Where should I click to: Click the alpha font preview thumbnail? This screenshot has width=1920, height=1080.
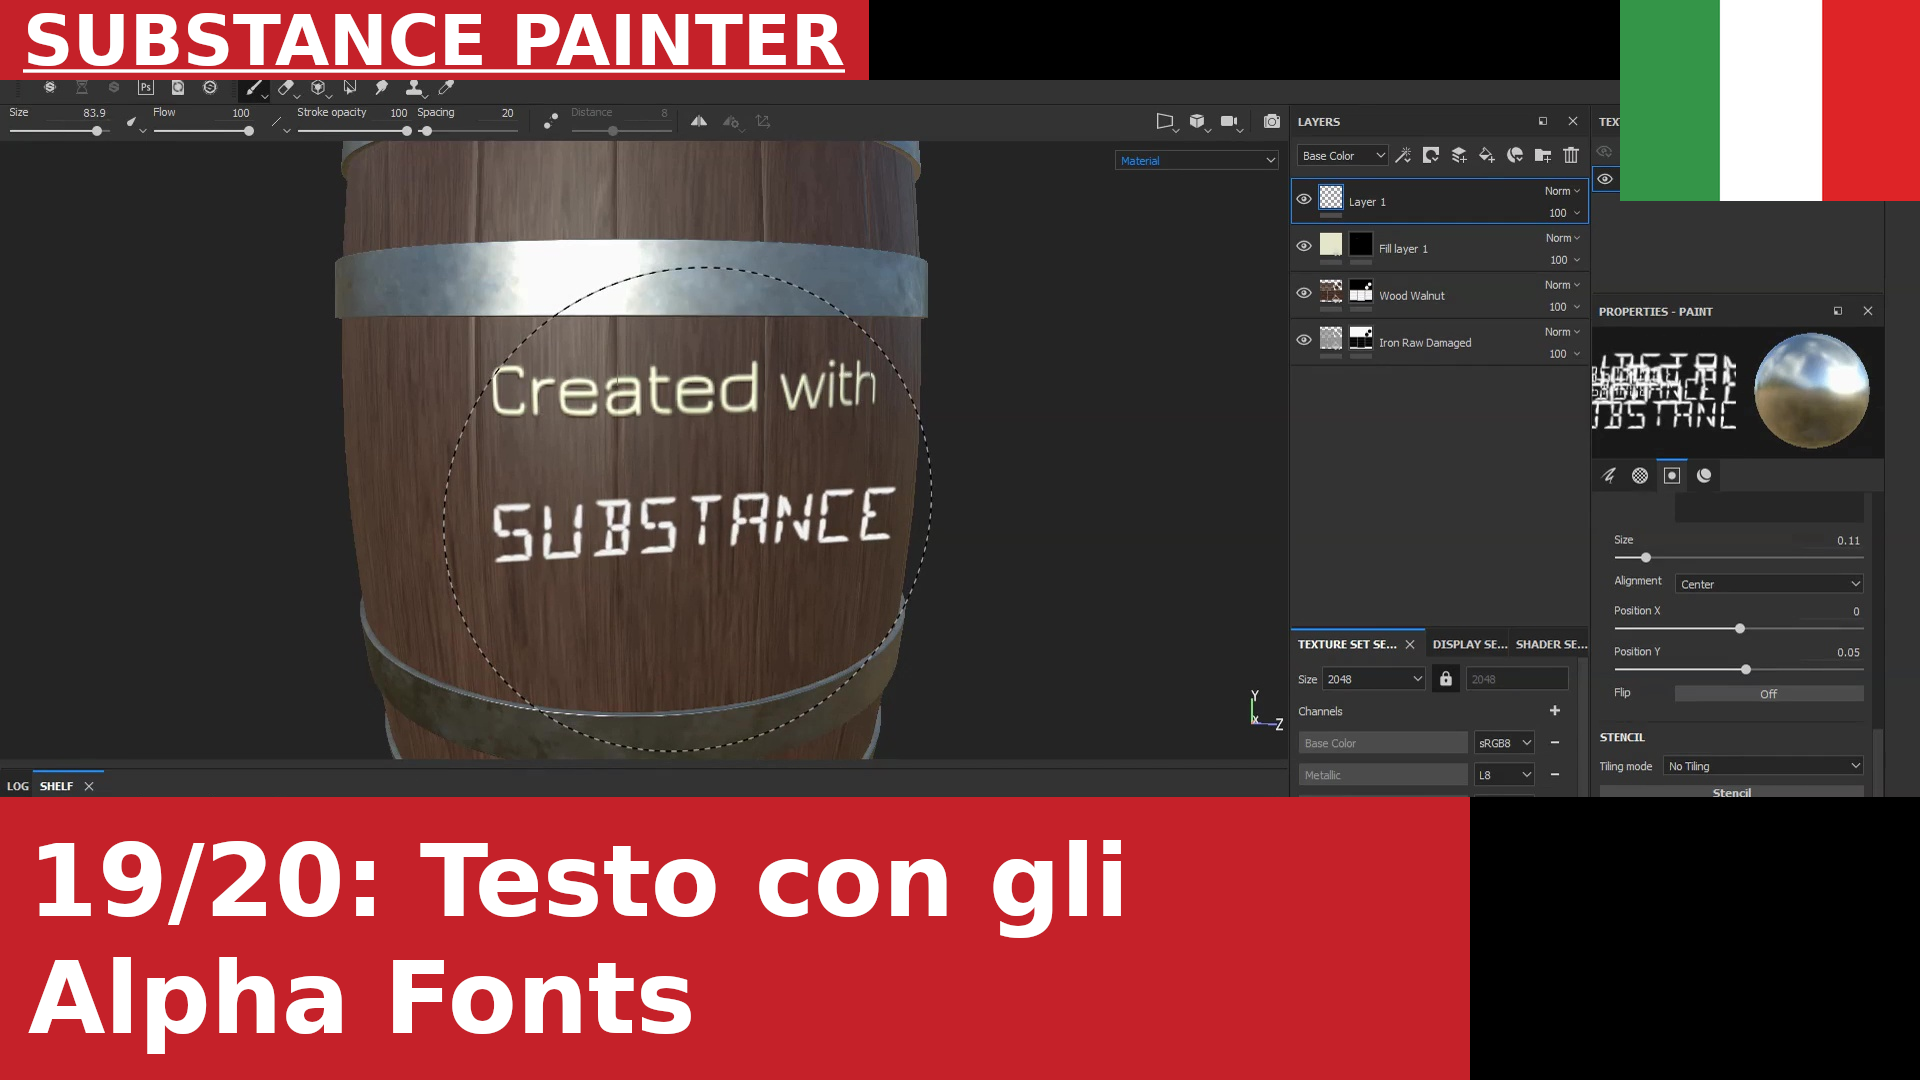click(x=1666, y=391)
